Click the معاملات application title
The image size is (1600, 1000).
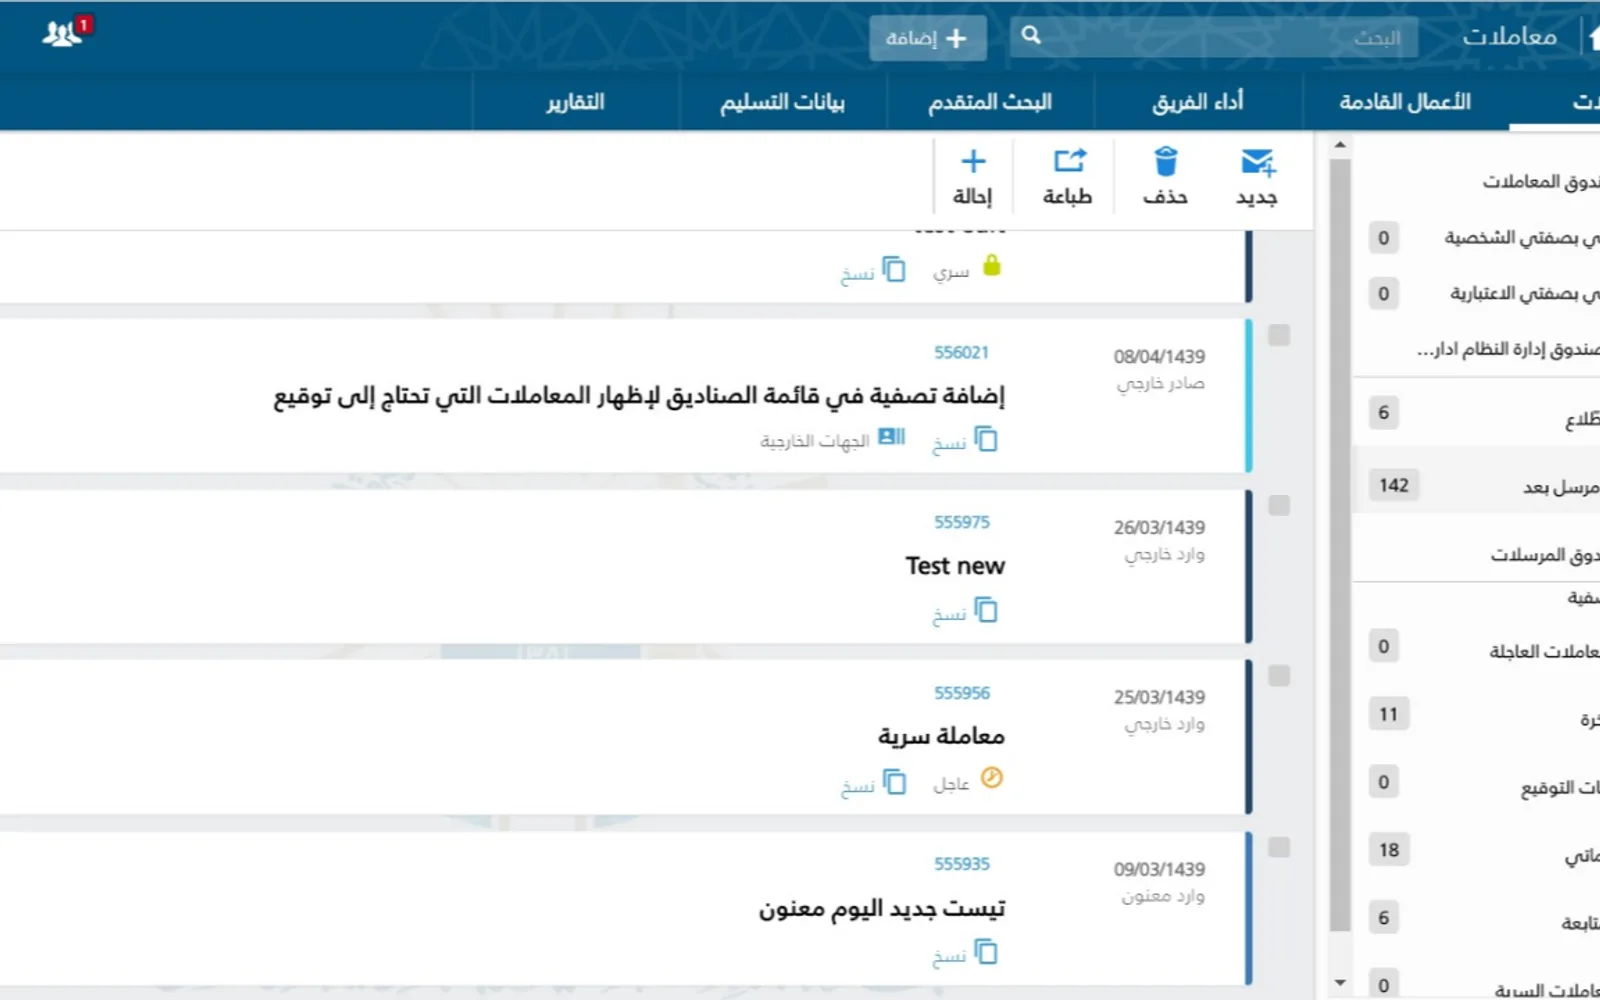[1509, 36]
